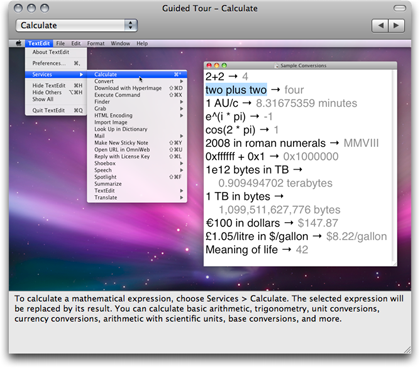The width and height of the screenshot is (420, 368).
Task: Open the Edit menu
Action: (76, 43)
